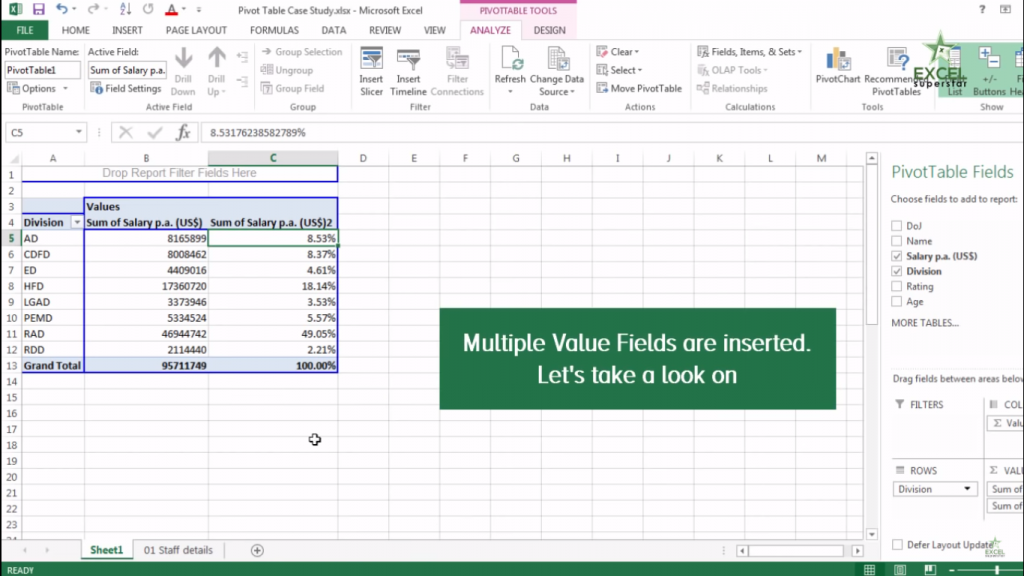Select the Grand Total cell B13
1024x576 pixels.
click(x=146, y=366)
